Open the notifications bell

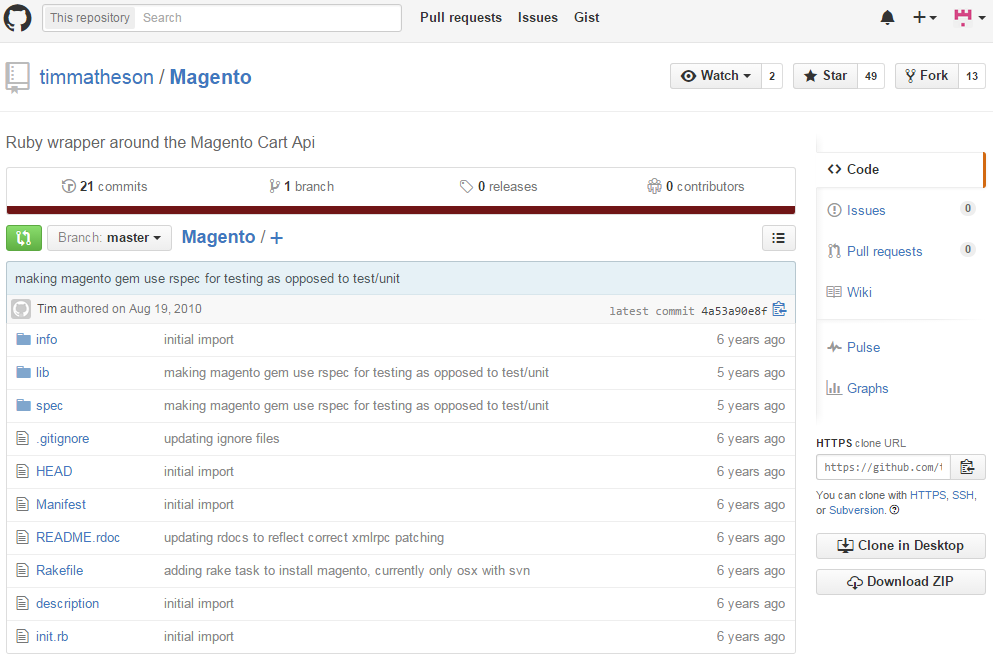(887, 18)
